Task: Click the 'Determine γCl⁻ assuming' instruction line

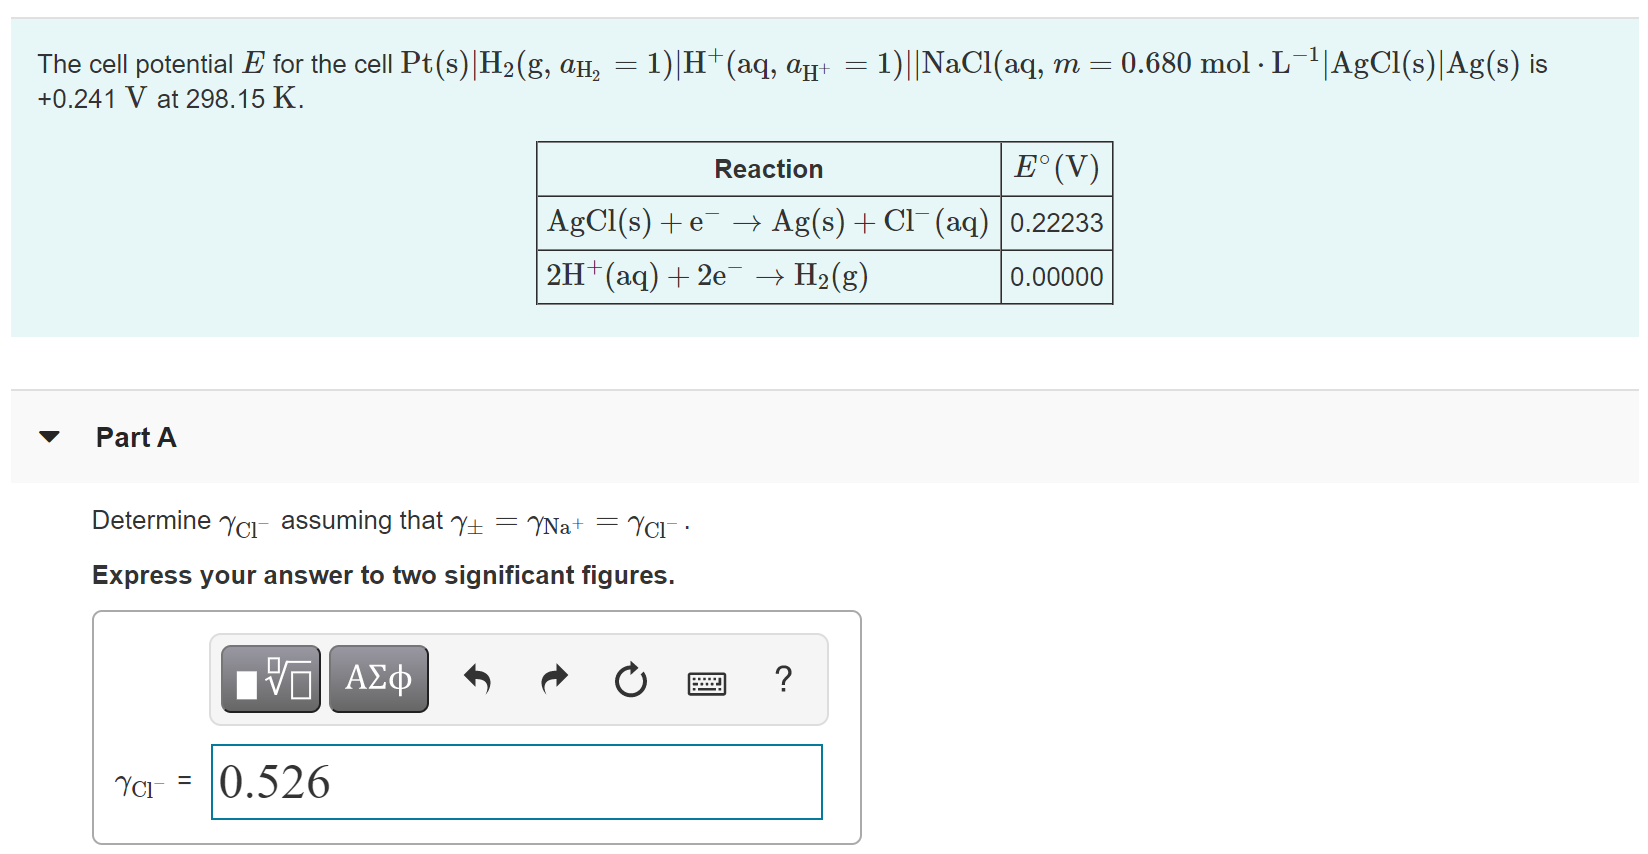Action: (391, 523)
